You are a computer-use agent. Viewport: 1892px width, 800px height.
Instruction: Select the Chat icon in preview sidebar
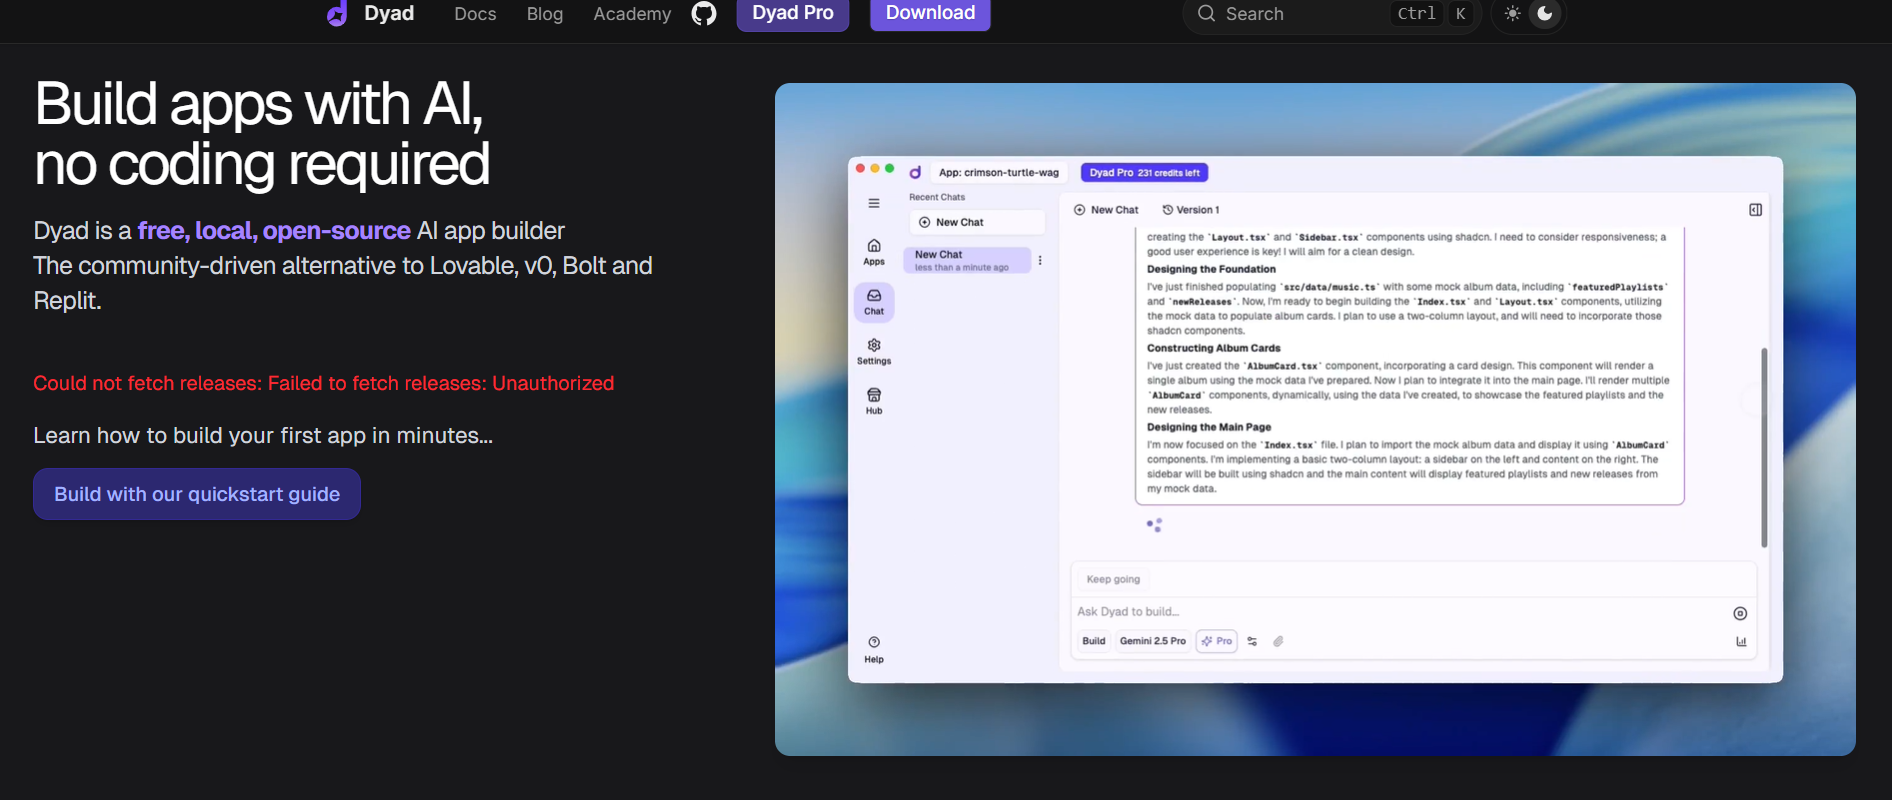click(874, 302)
